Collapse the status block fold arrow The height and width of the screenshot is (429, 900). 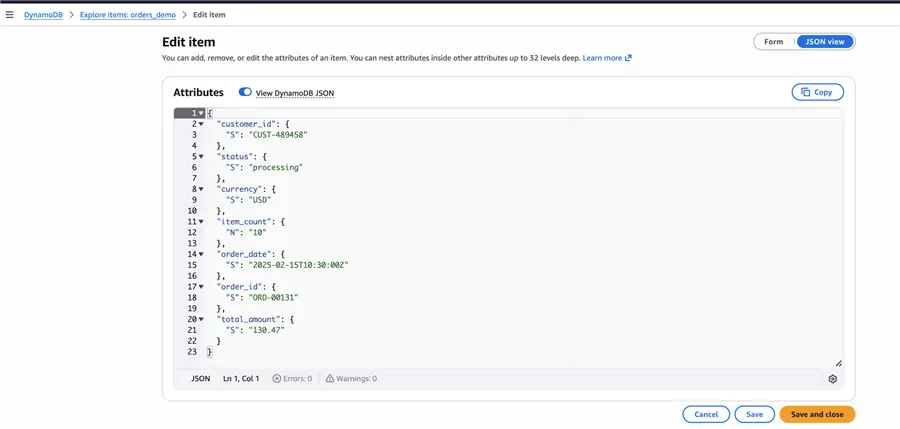(201, 156)
